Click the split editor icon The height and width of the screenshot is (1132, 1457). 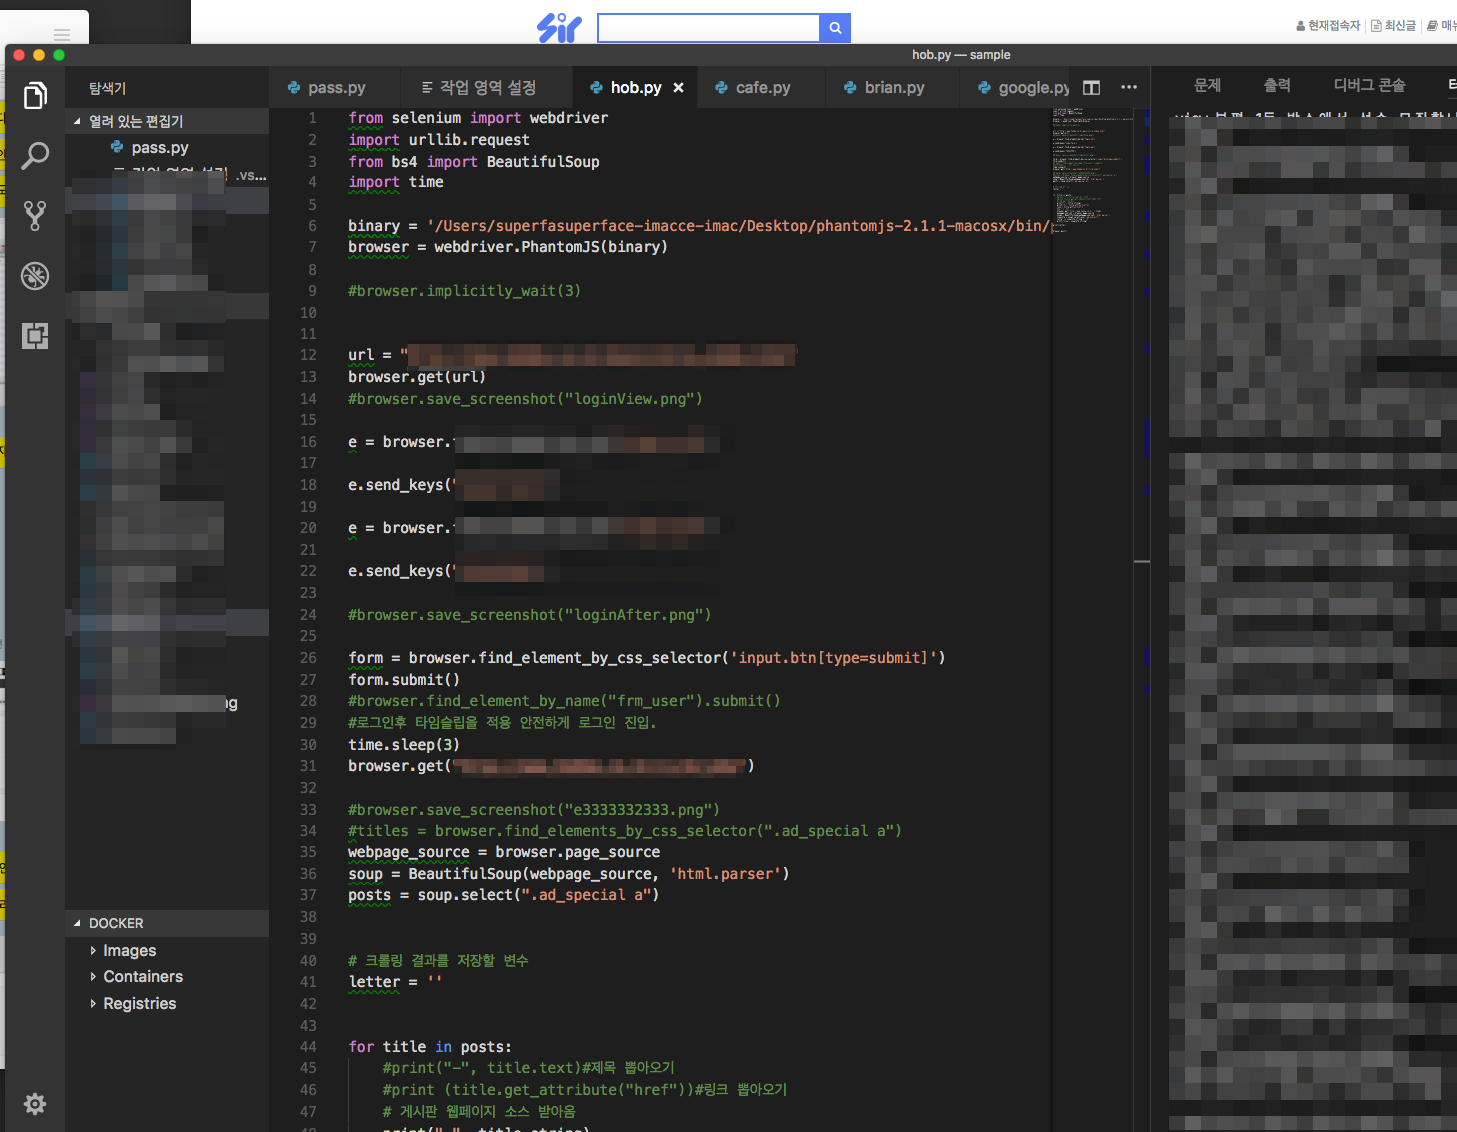click(x=1092, y=88)
